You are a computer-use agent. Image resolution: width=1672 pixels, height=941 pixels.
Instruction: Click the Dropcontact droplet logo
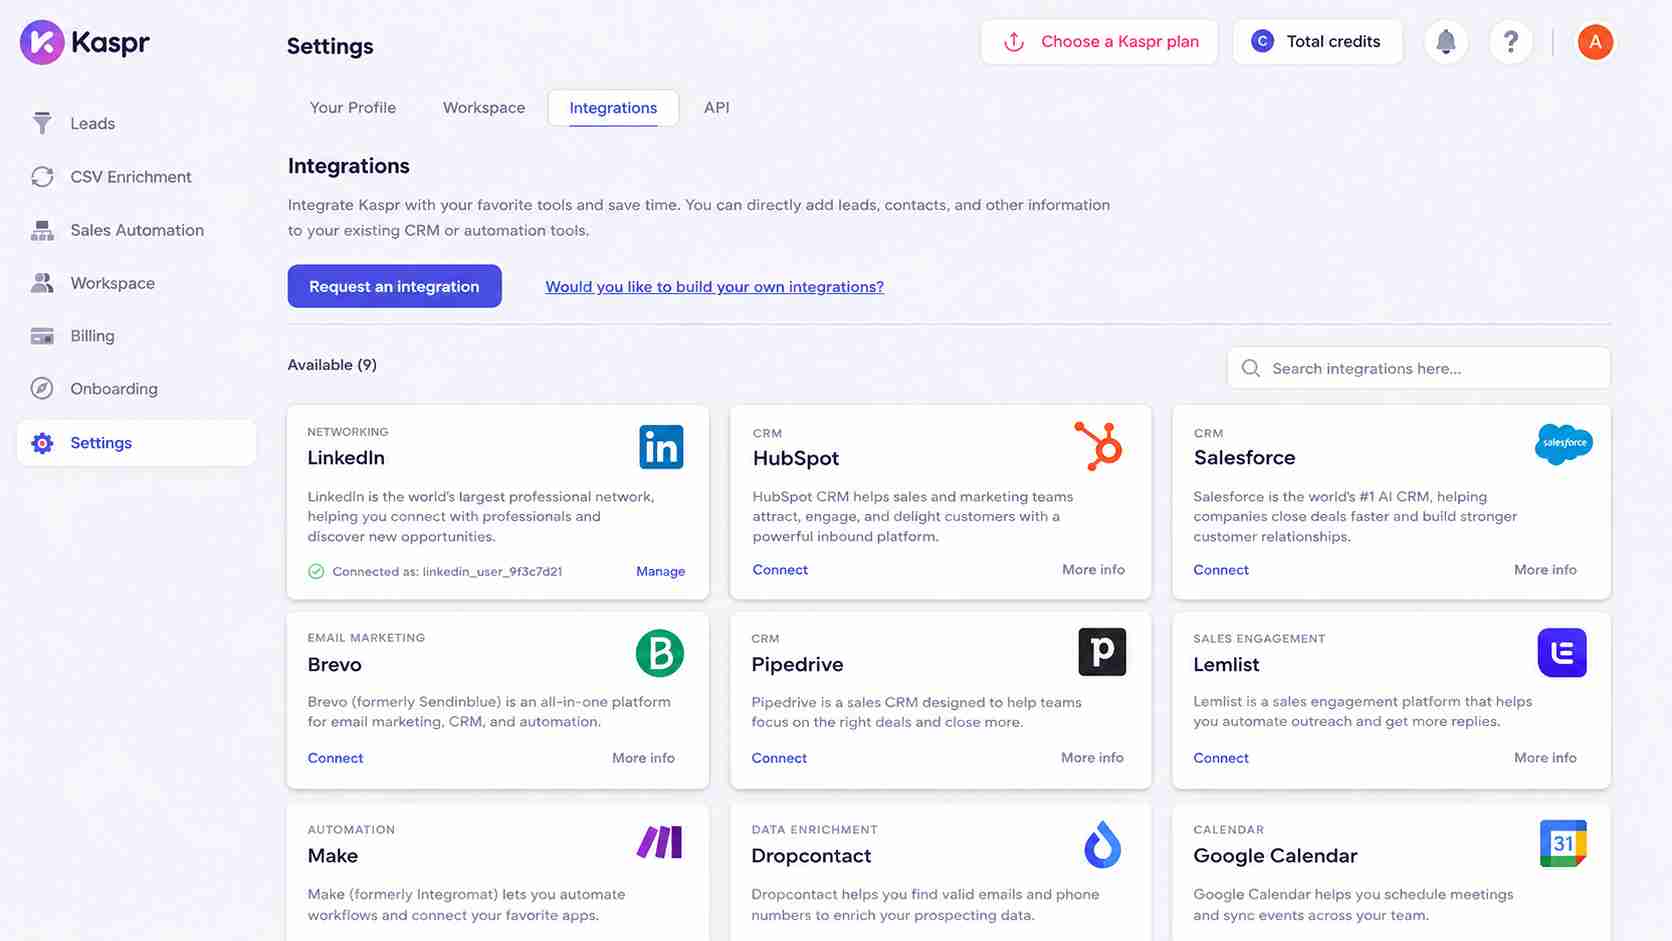tap(1102, 844)
